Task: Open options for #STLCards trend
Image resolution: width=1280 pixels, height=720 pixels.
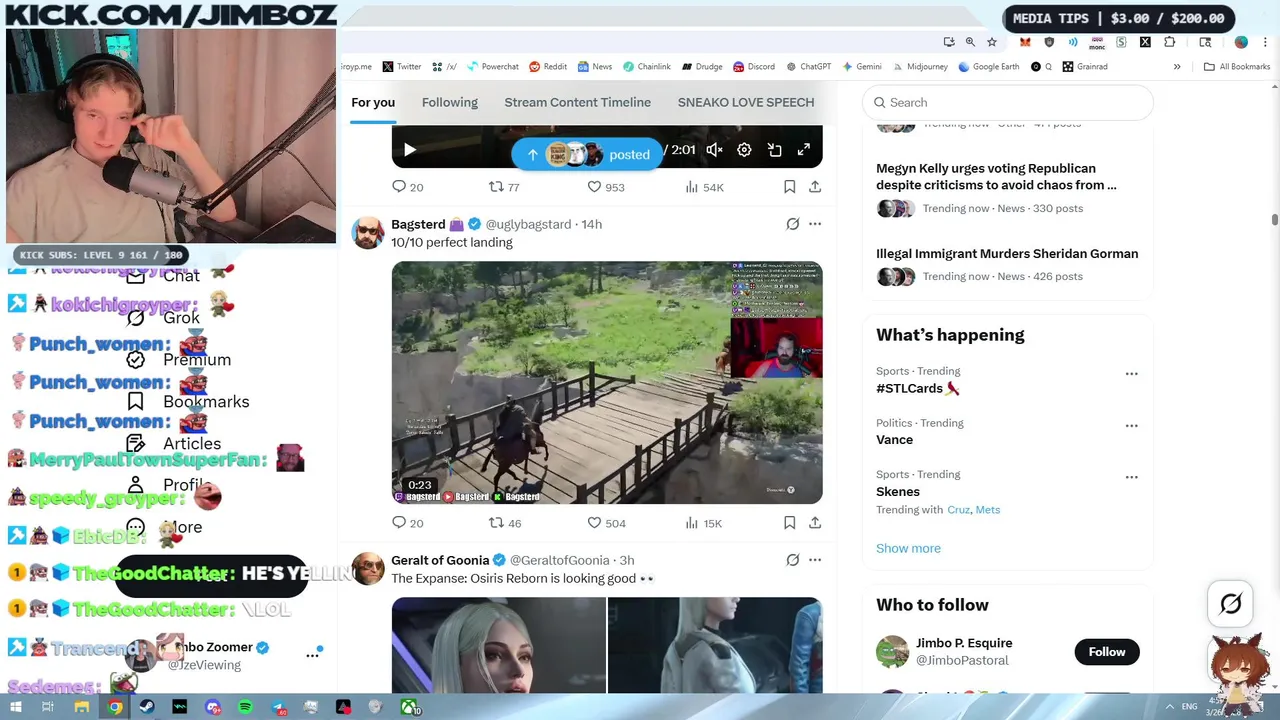Action: pyautogui.click(x=1131, y=374)
